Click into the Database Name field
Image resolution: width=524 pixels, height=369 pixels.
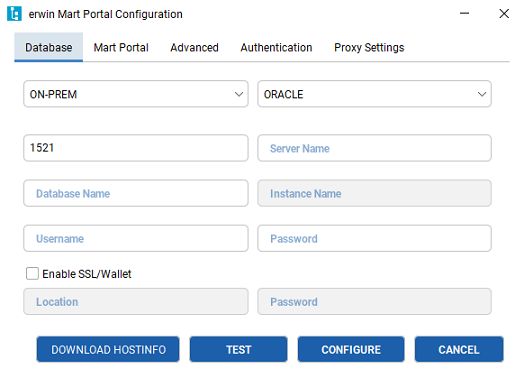(136, 193)
